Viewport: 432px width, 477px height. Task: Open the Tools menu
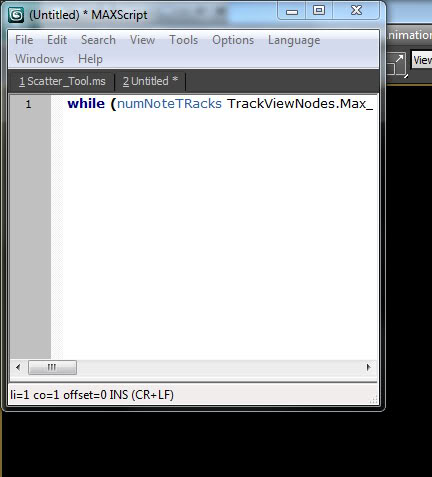184,40
